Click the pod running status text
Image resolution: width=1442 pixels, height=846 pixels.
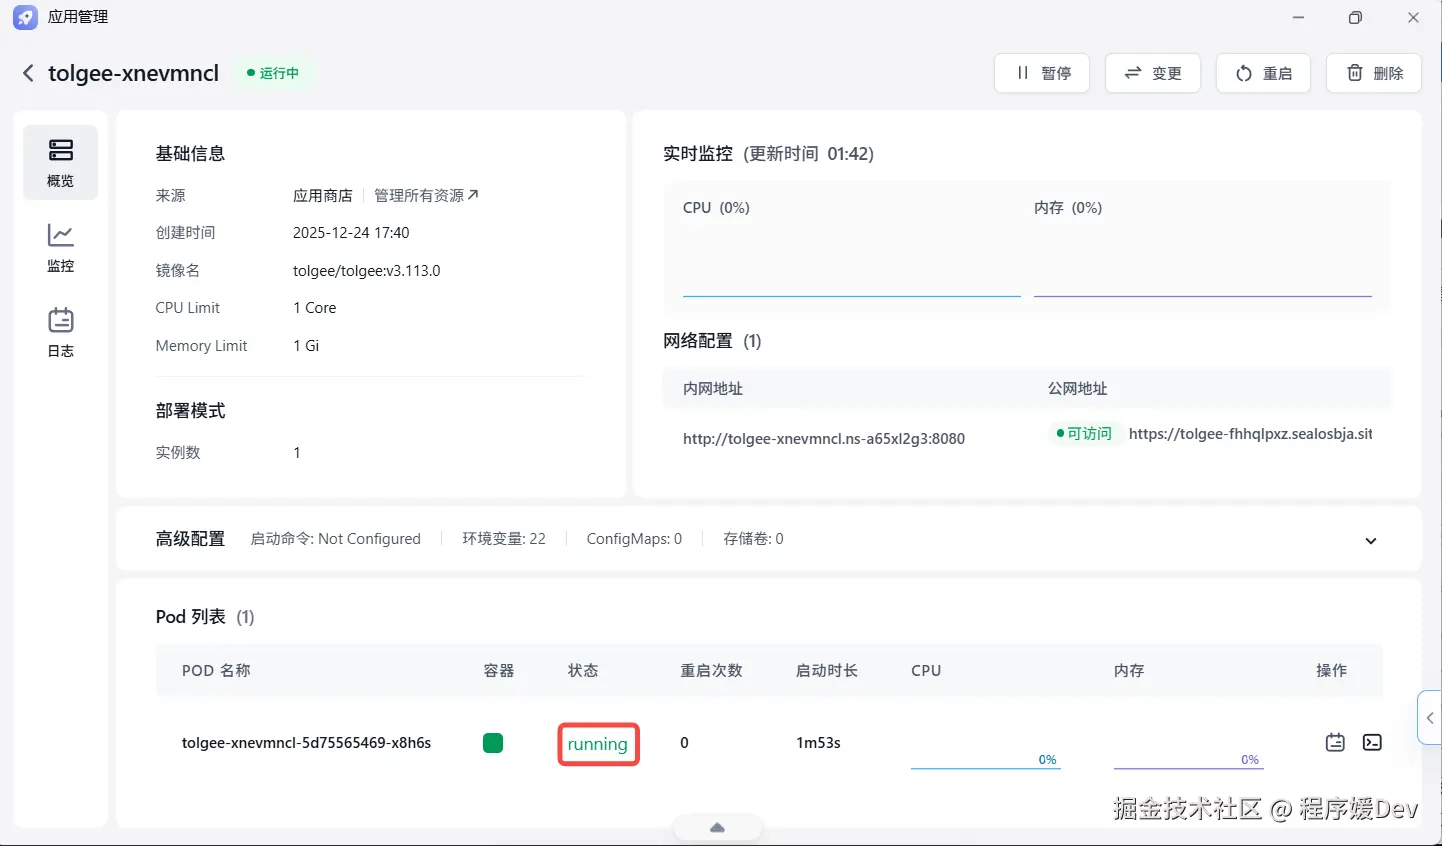(x=598, y=744)
